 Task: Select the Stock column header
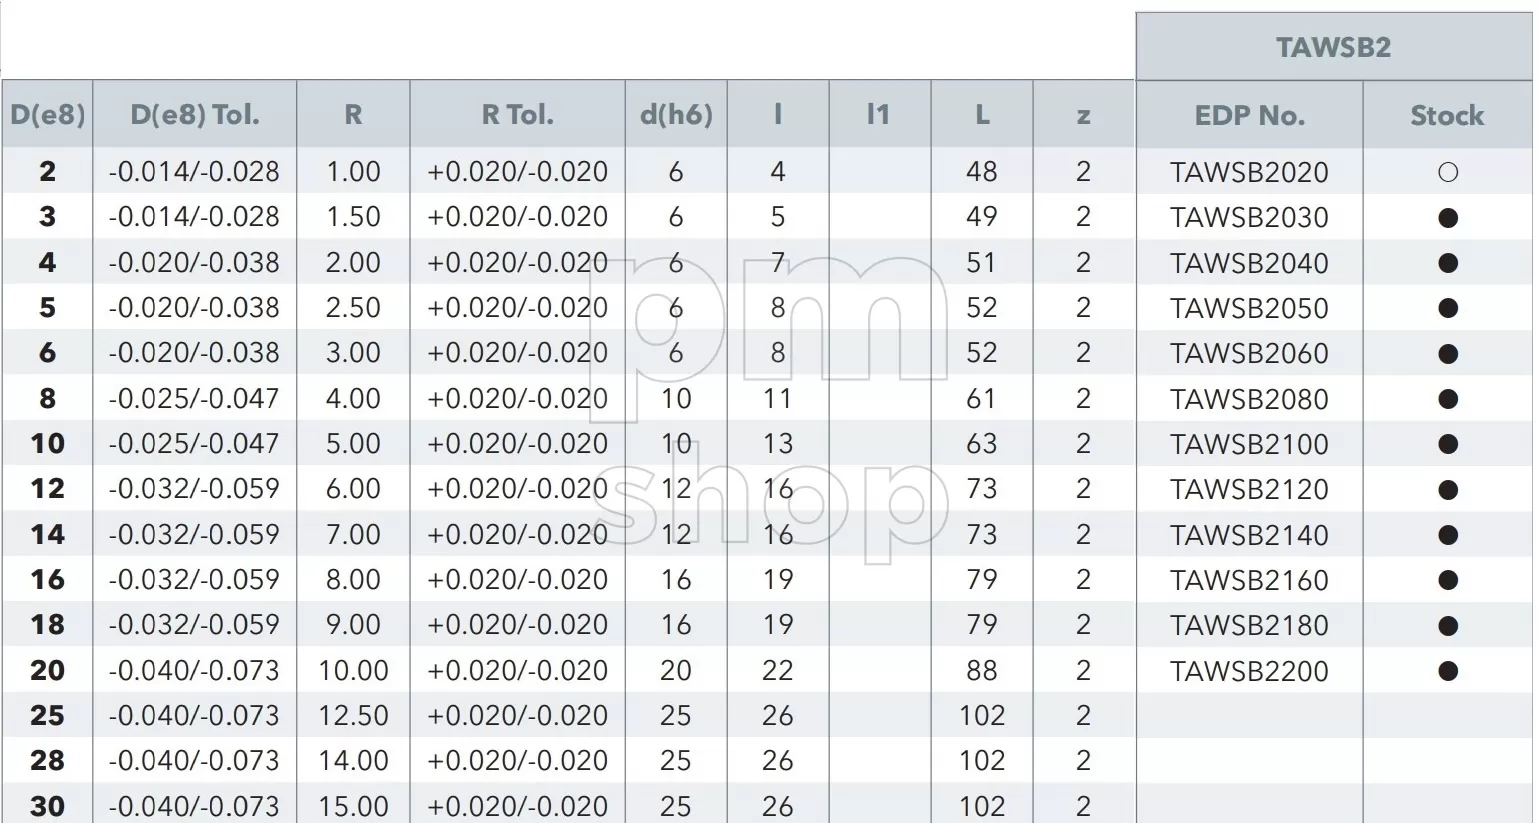[x=1447, y=115]
